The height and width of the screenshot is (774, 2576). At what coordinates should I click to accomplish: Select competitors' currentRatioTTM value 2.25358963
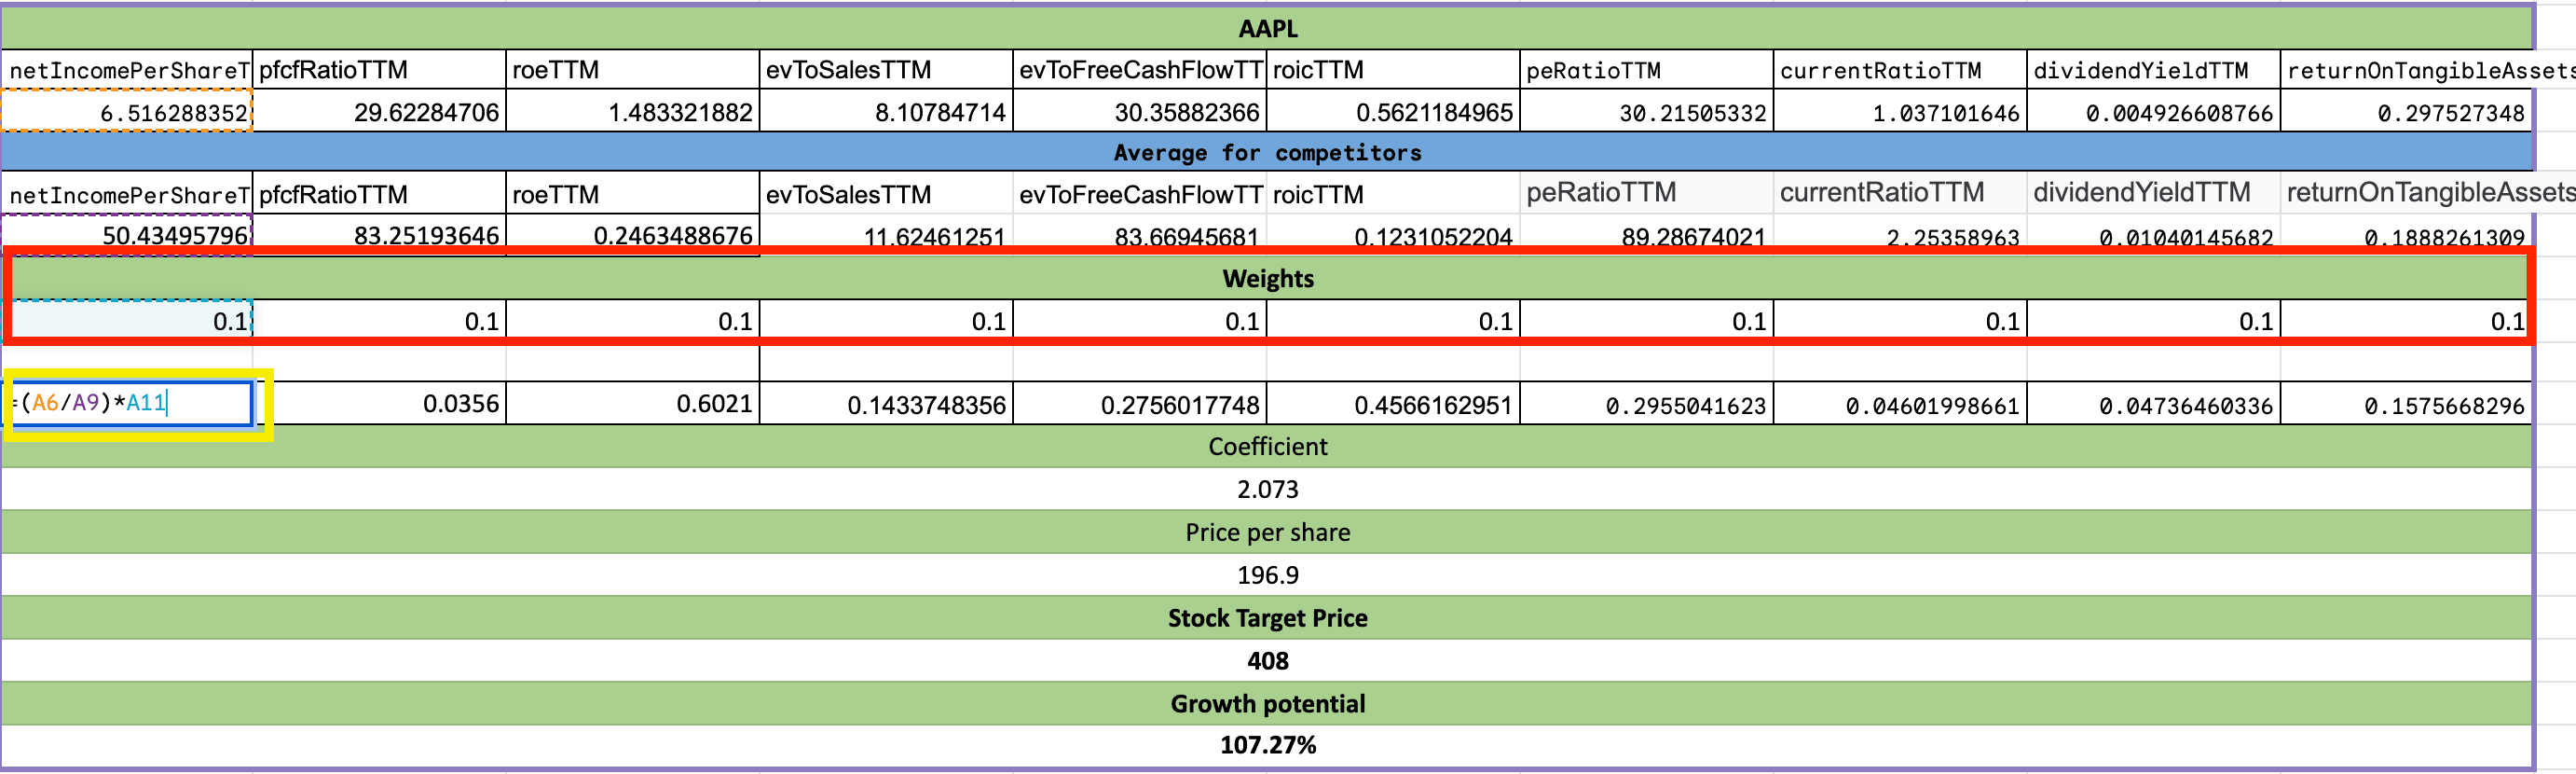point(1900,236)
